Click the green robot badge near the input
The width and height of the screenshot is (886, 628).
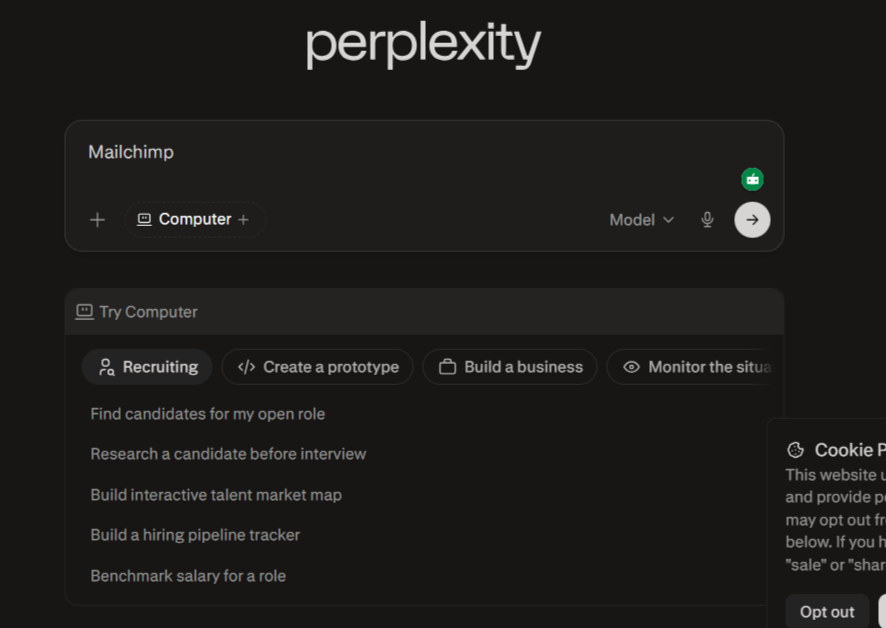[751, 179]
